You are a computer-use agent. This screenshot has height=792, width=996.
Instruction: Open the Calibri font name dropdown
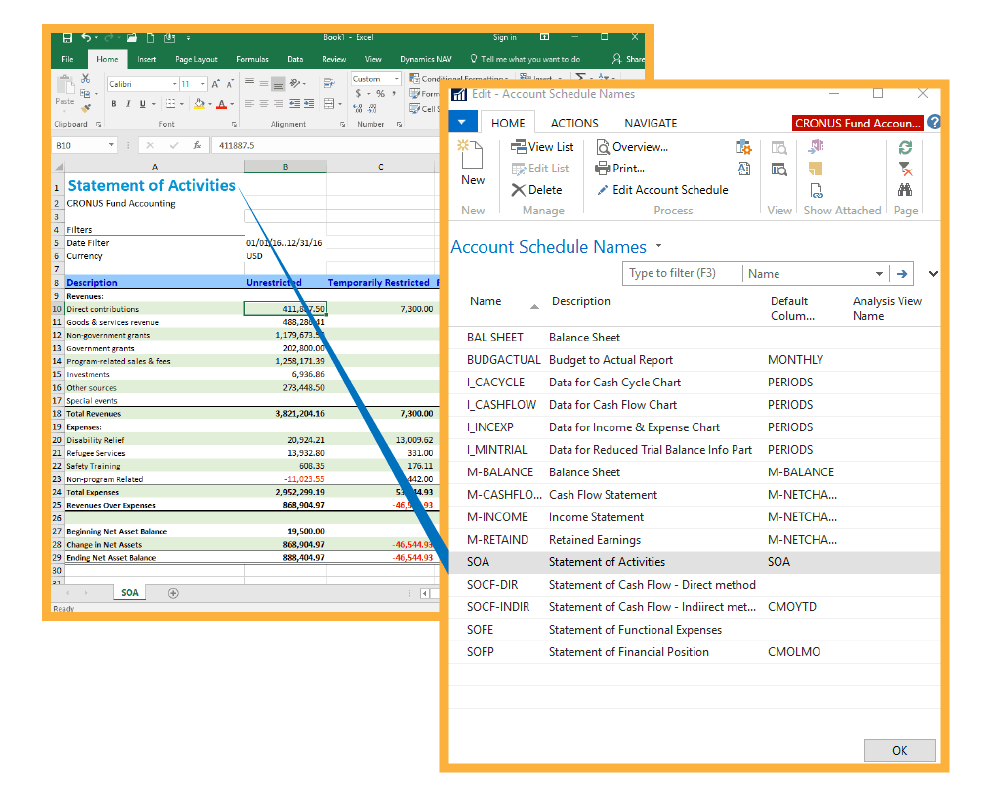174,84
